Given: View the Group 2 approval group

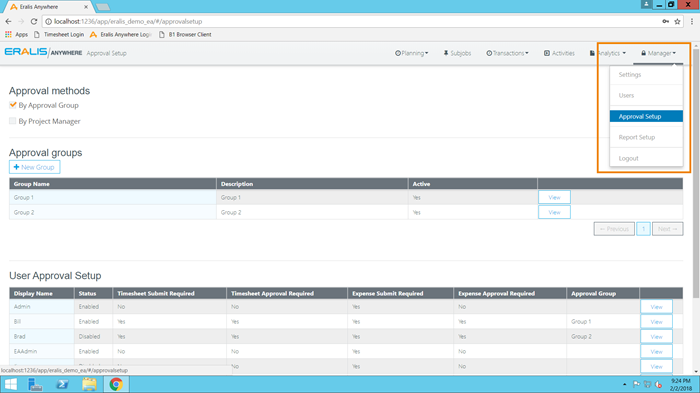Looking at the screenshot, I should (x=554, y=213).
